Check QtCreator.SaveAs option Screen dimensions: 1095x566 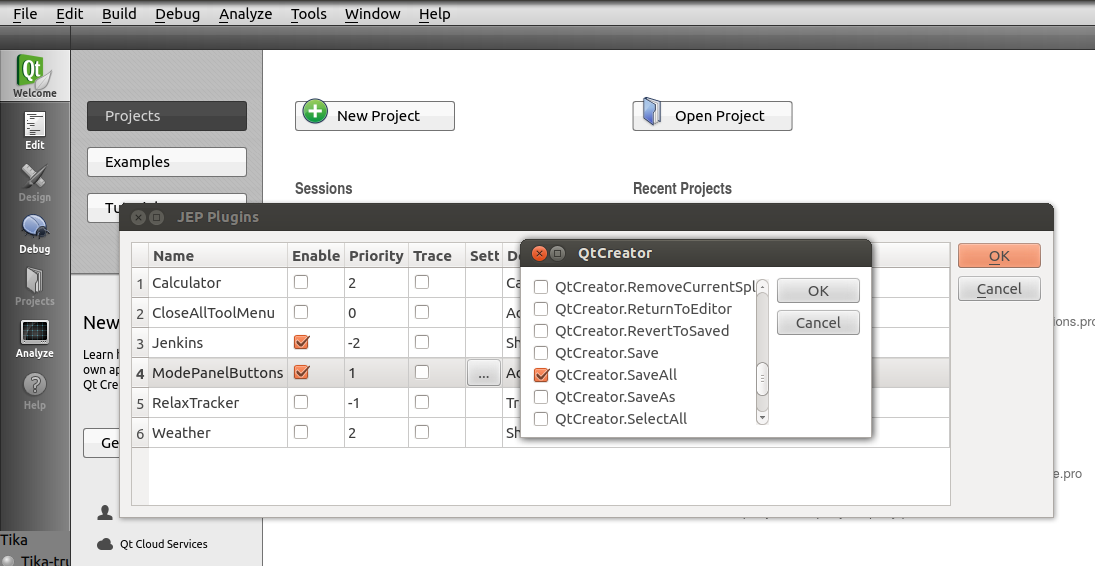click(541, 397)
